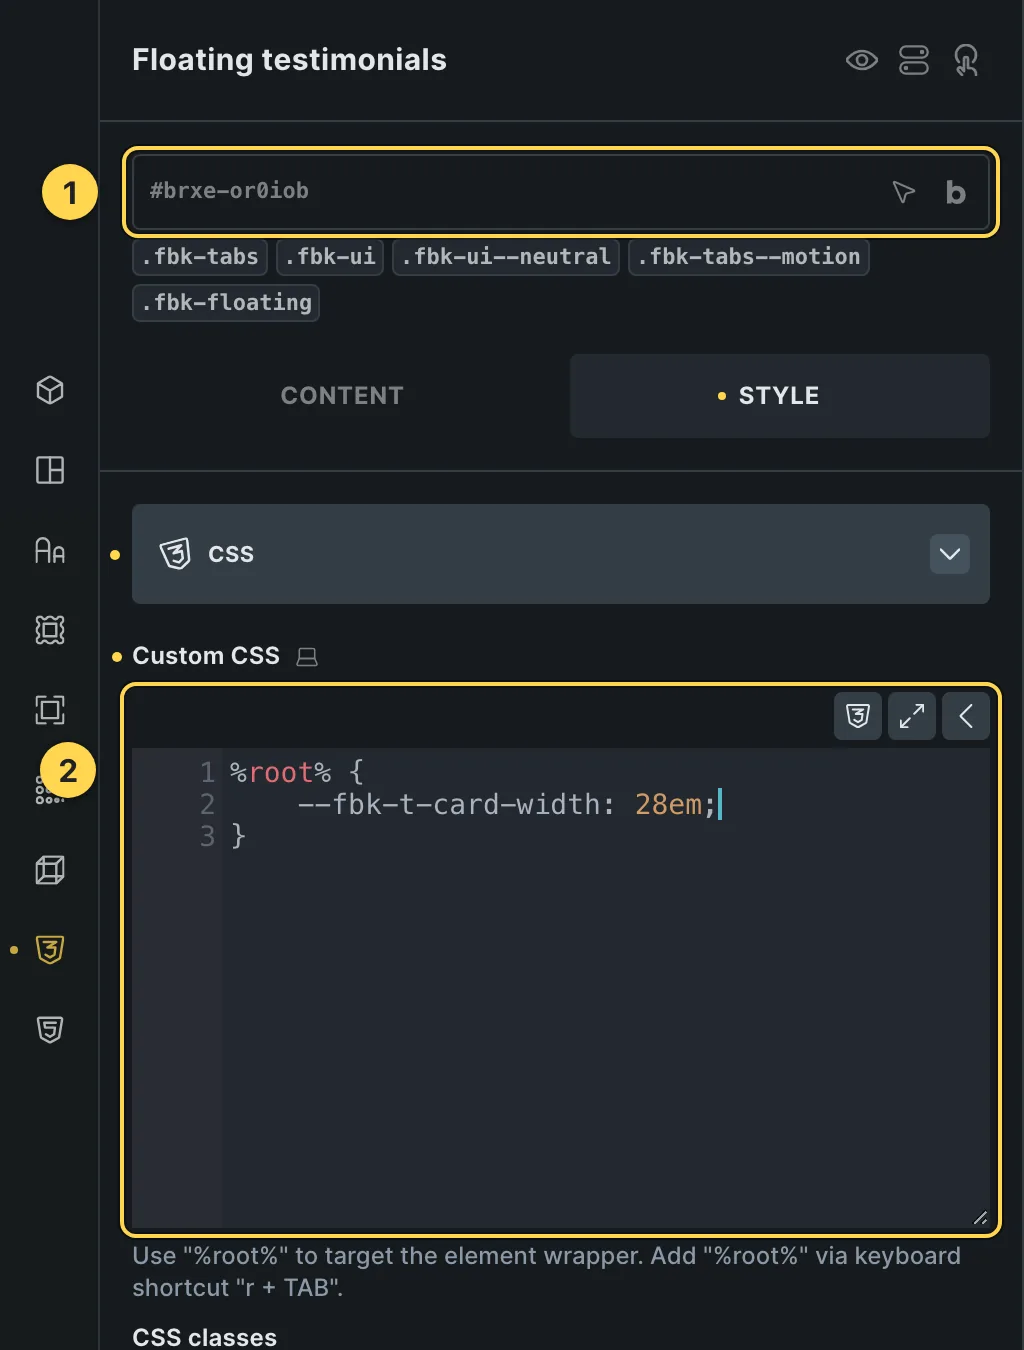Viewport: 1024px width, 1350px height.
Task: Open the 3D wireframe box icon in sidebar
Action: (50, 870)
